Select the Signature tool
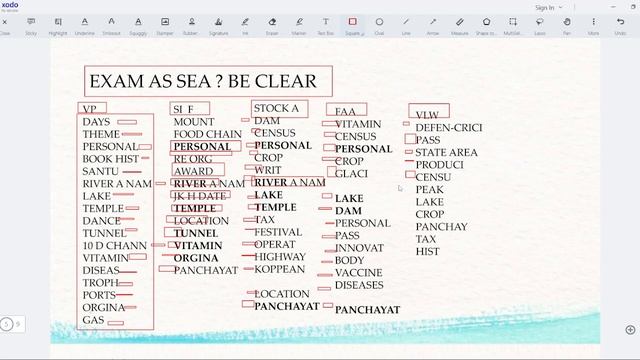Image resolution: width=640 pixels, height=360 pixels. [x=218, y=25]
